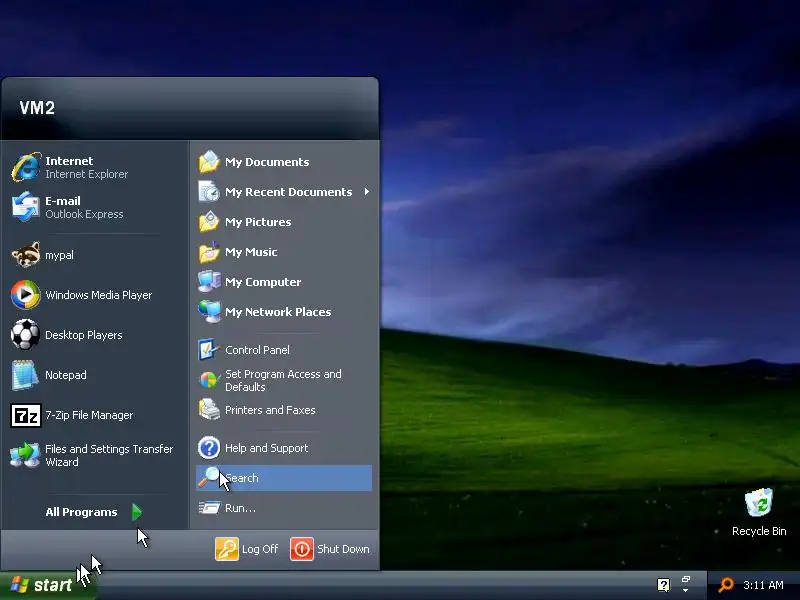Click the Printers and Faxes label
This screenshot has width=800, height=600.
pos(270,410)
